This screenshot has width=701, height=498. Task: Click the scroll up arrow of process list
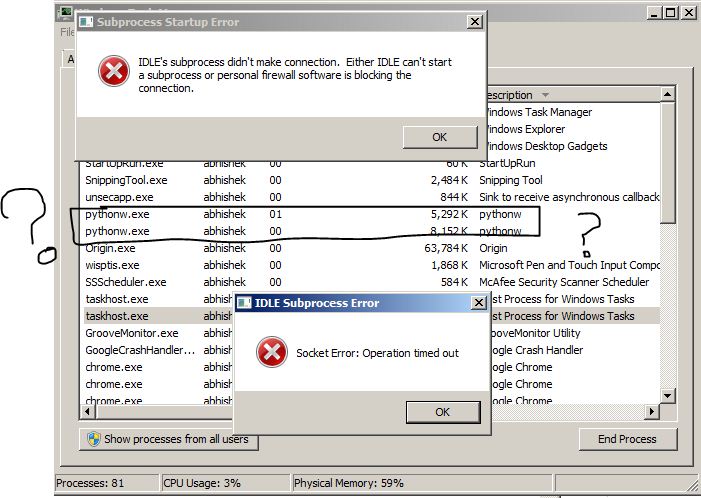tap(667, 94)
